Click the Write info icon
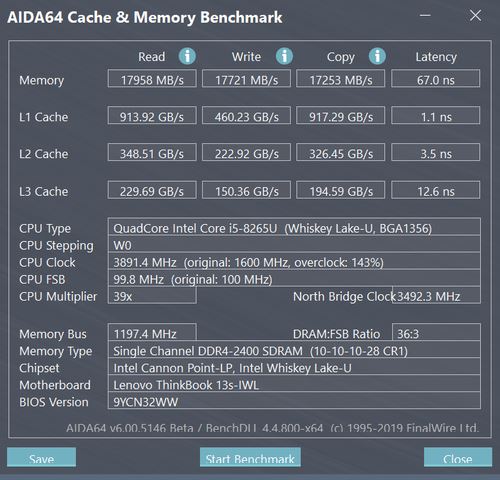This screenshot has height=480, width=500. (284, 56)
